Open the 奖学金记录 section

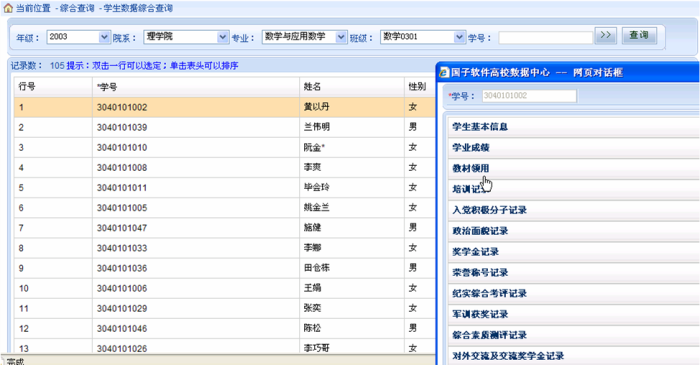pyautogui.click(x=574, y=252)
